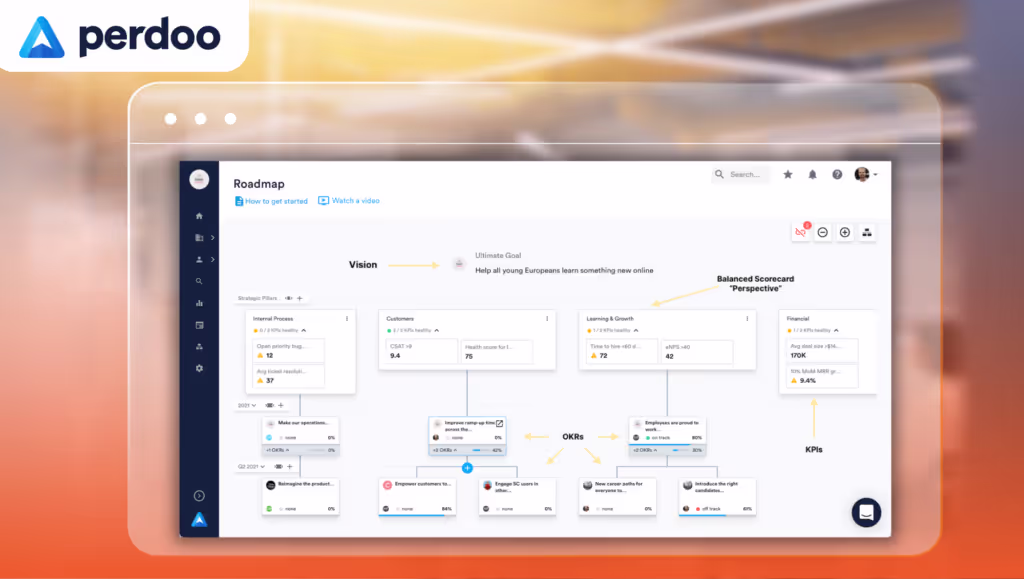Click the help question mark icon
The image size is (1024, 579).
pyautogui.click(x=837, y=174)
